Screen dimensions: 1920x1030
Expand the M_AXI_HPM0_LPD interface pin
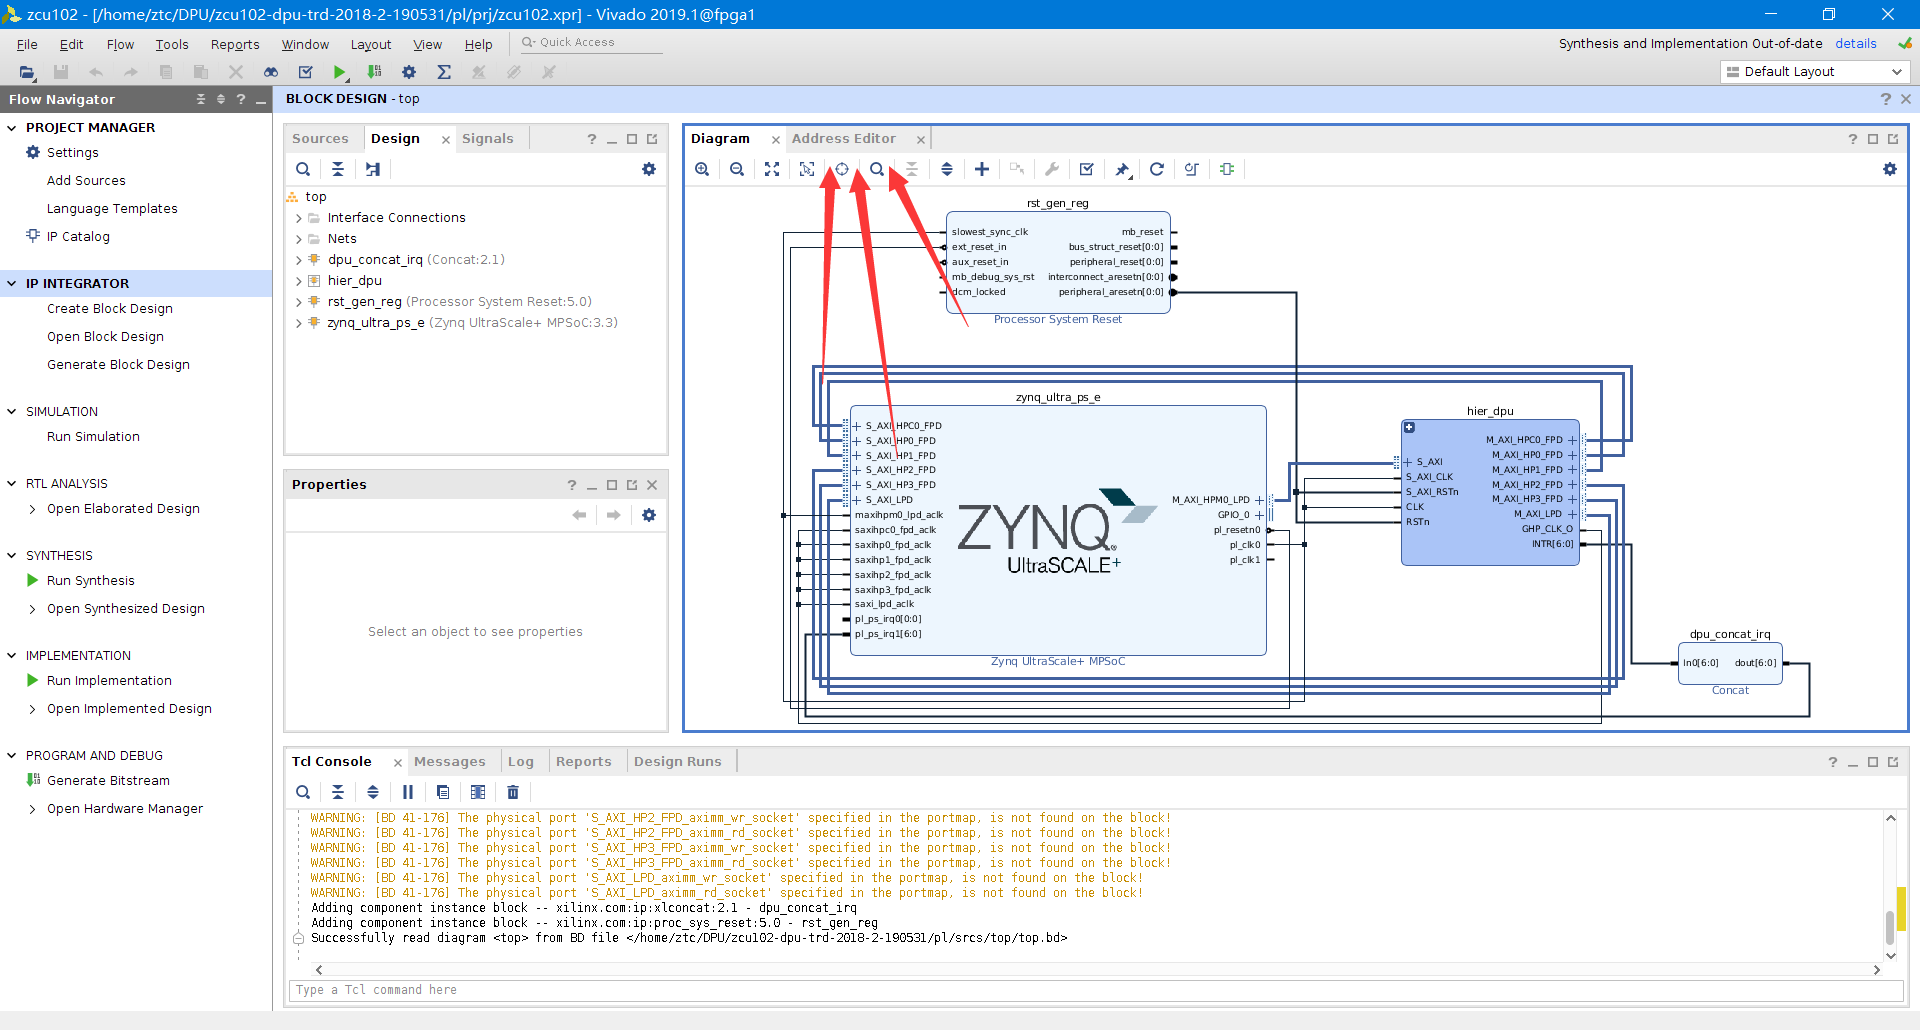coord(1259,500)
